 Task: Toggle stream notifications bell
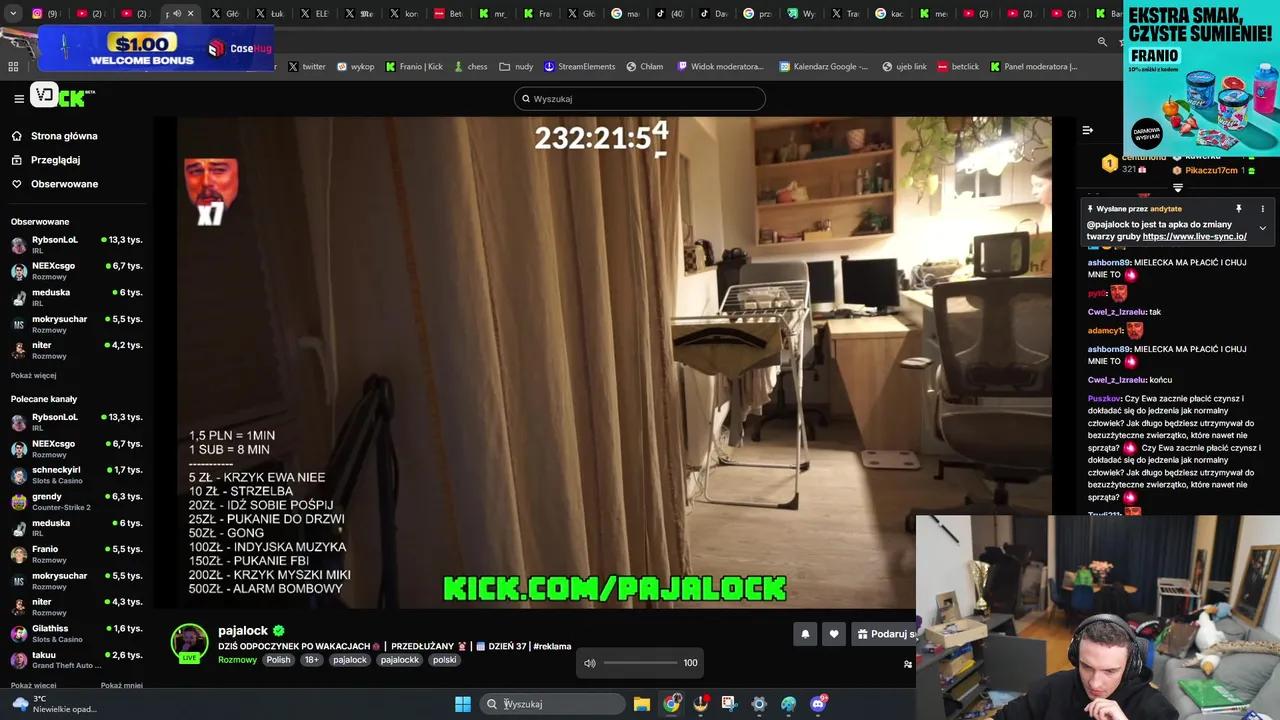pos(805,634)
